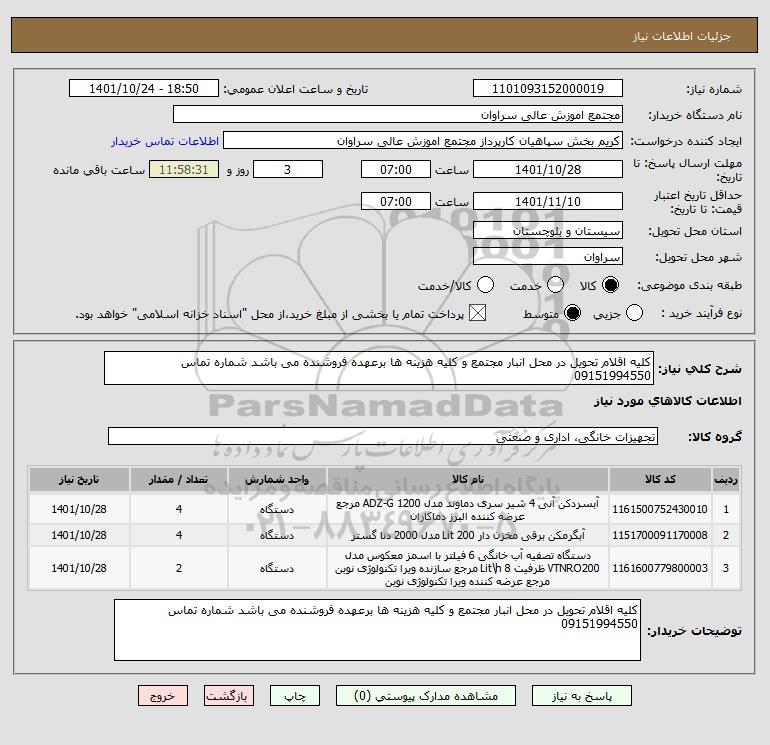
Task: Click the ردیف column header
Action: pos(726,479)
